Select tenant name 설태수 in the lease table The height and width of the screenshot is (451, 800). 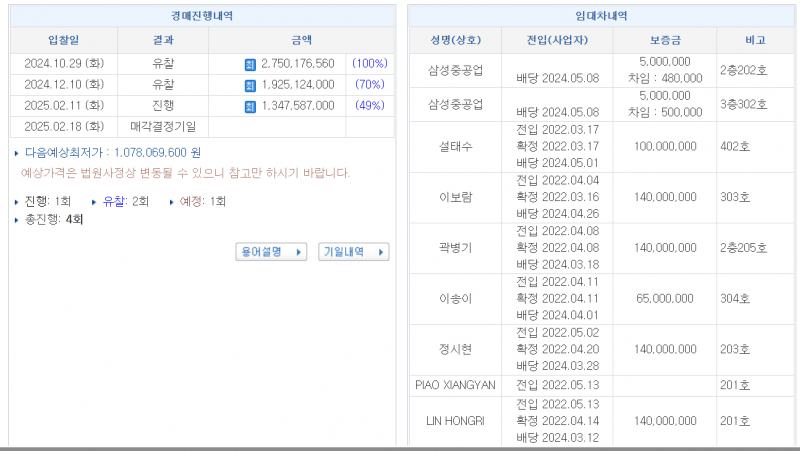(x=455, y=147)
